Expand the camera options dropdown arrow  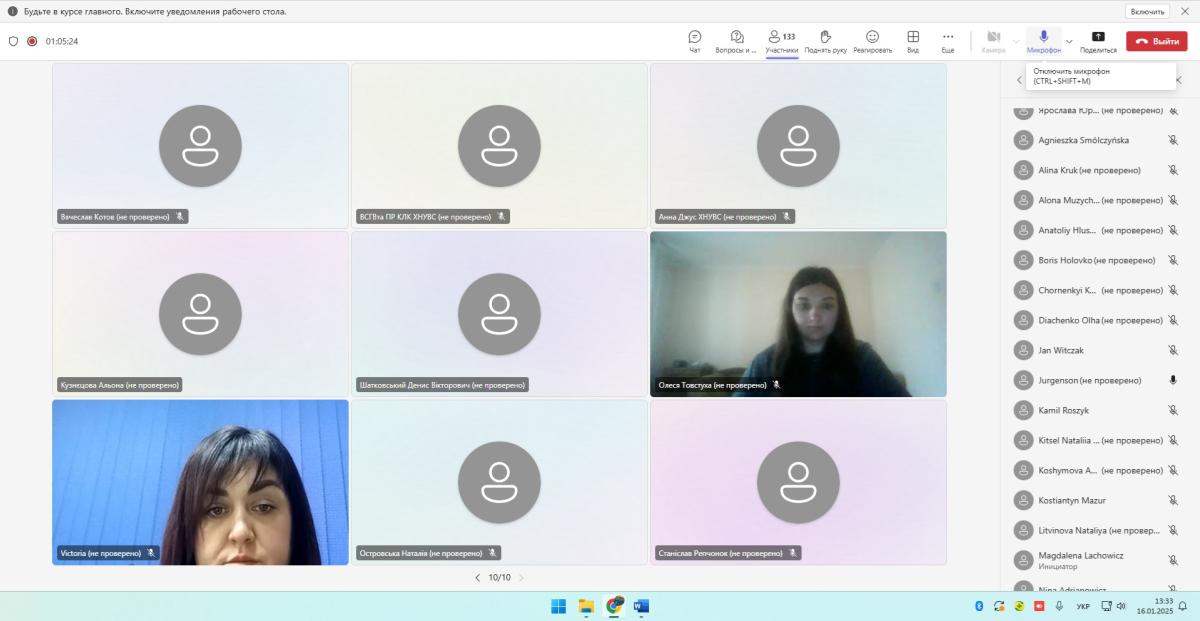click(1016, 41)
